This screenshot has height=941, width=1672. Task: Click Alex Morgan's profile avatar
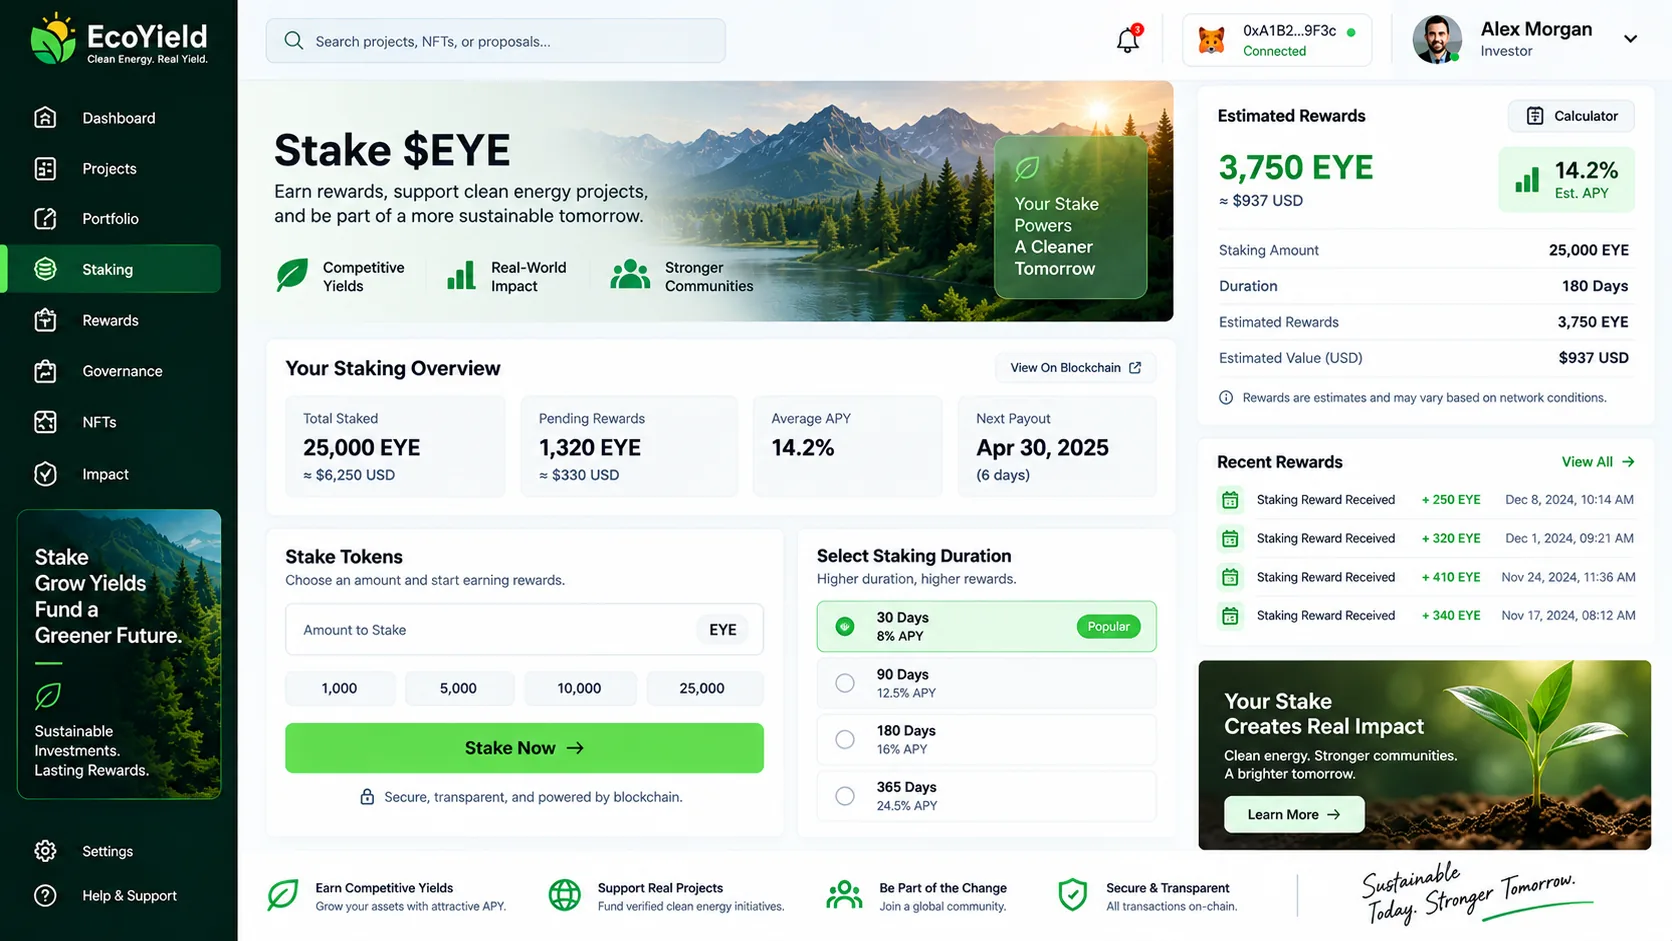click(x=1437, y=40)
